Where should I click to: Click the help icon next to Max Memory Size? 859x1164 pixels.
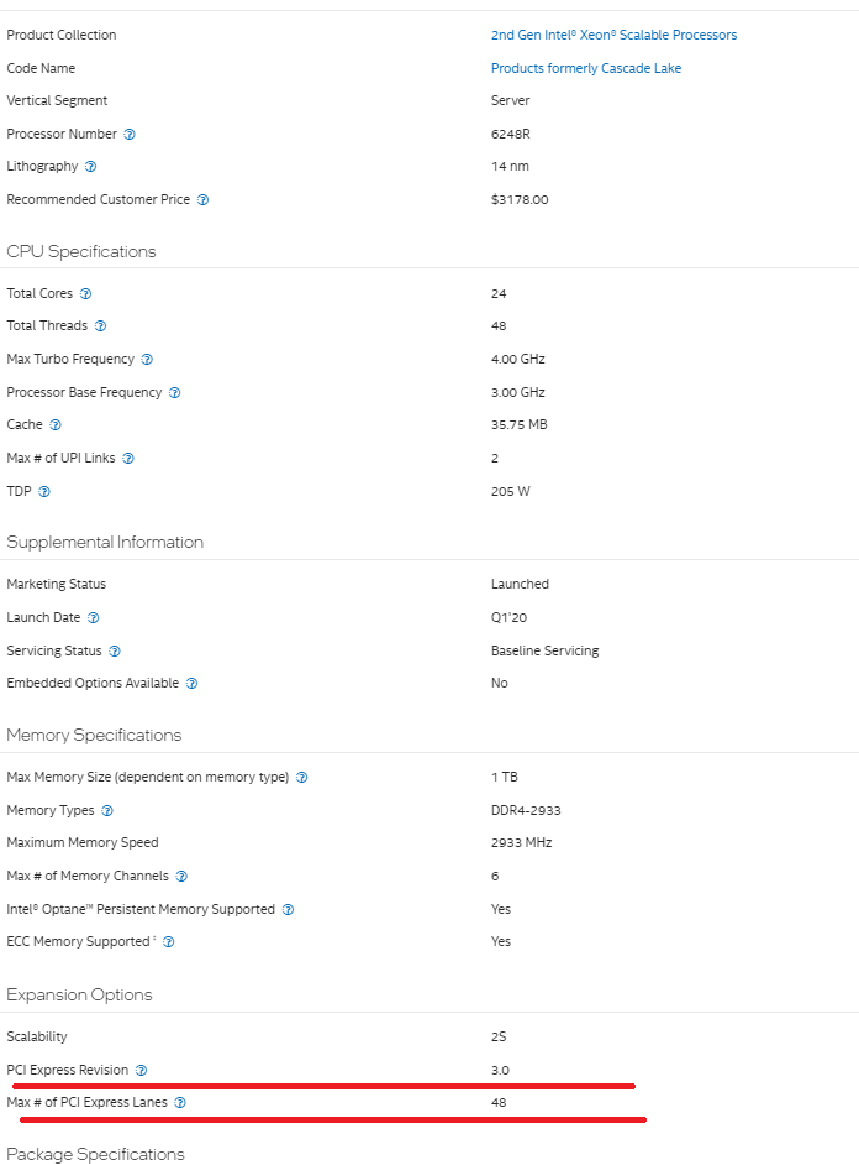pyautogui.click(x=301, y=777)
